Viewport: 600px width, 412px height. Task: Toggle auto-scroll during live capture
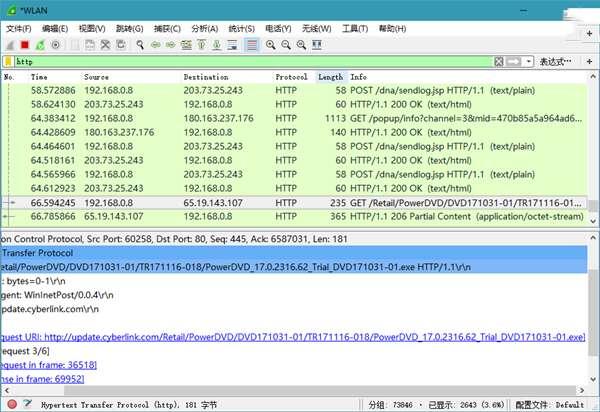click(x=233, y=45)
